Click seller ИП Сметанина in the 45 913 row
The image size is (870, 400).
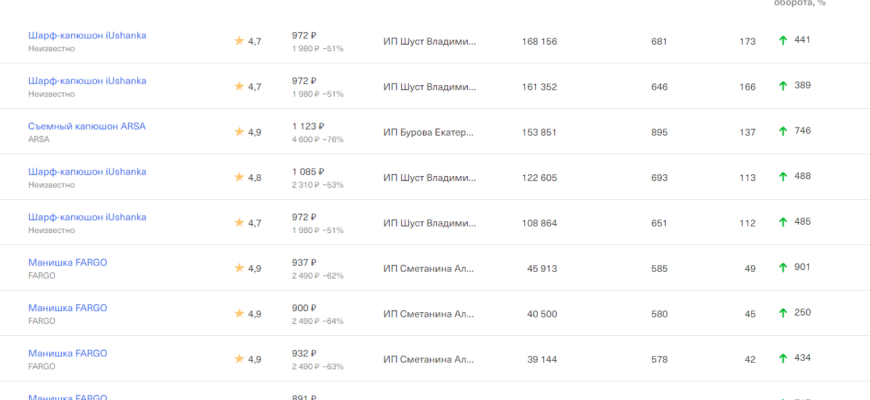429,268
